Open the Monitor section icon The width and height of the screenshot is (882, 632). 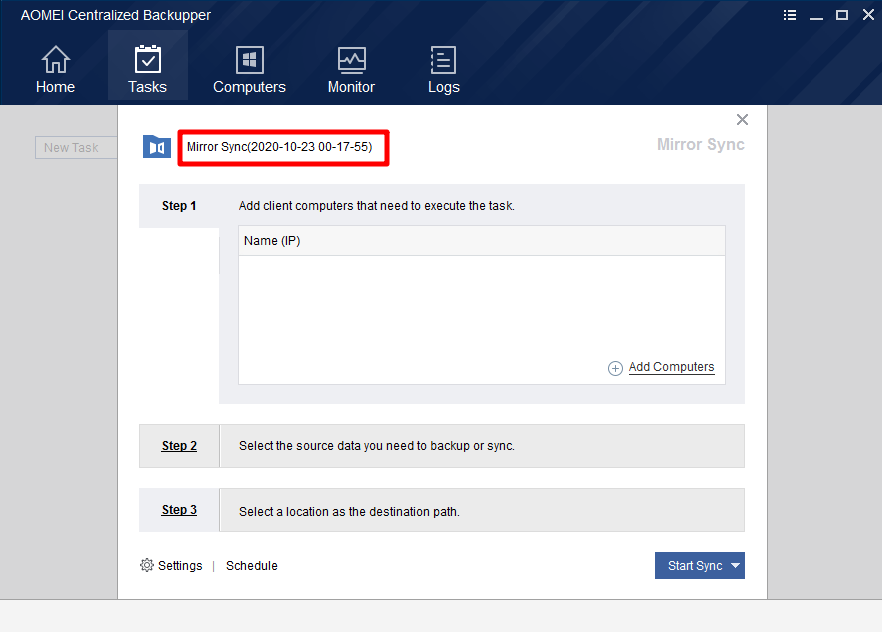[x=352, y=60]
